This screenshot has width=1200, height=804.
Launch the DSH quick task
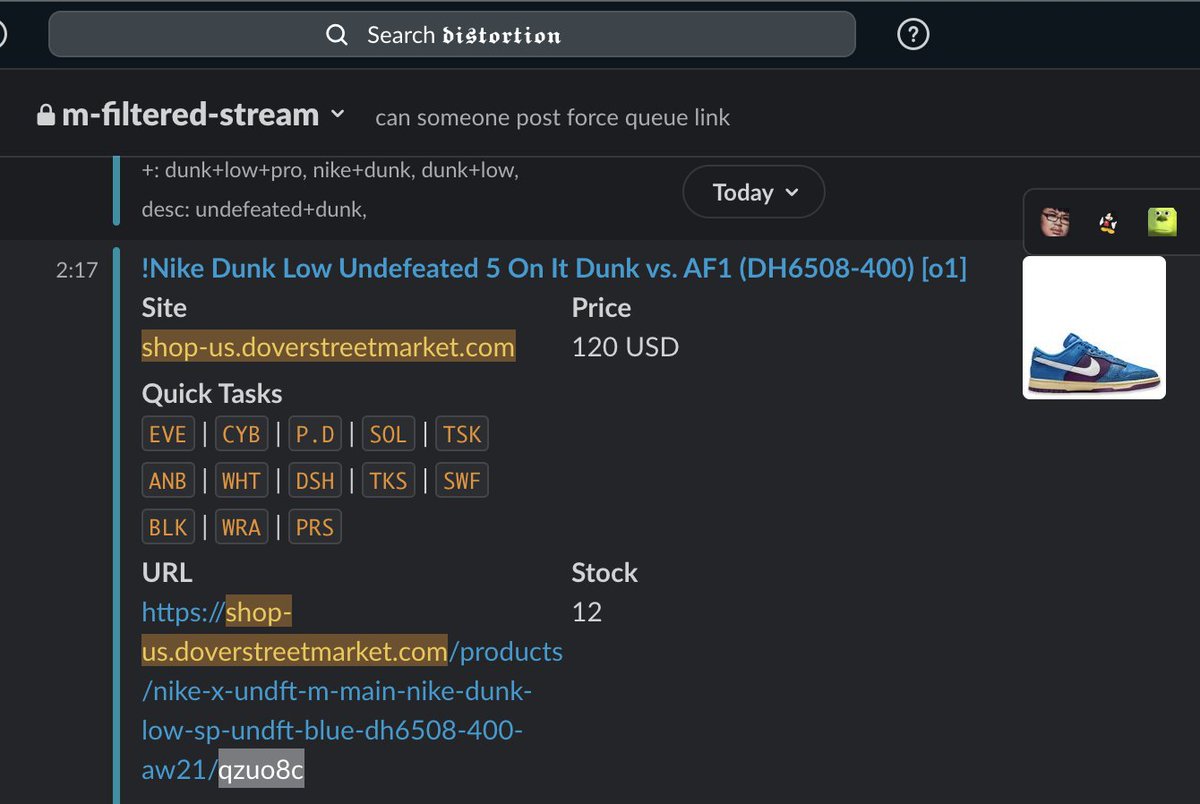315,481
